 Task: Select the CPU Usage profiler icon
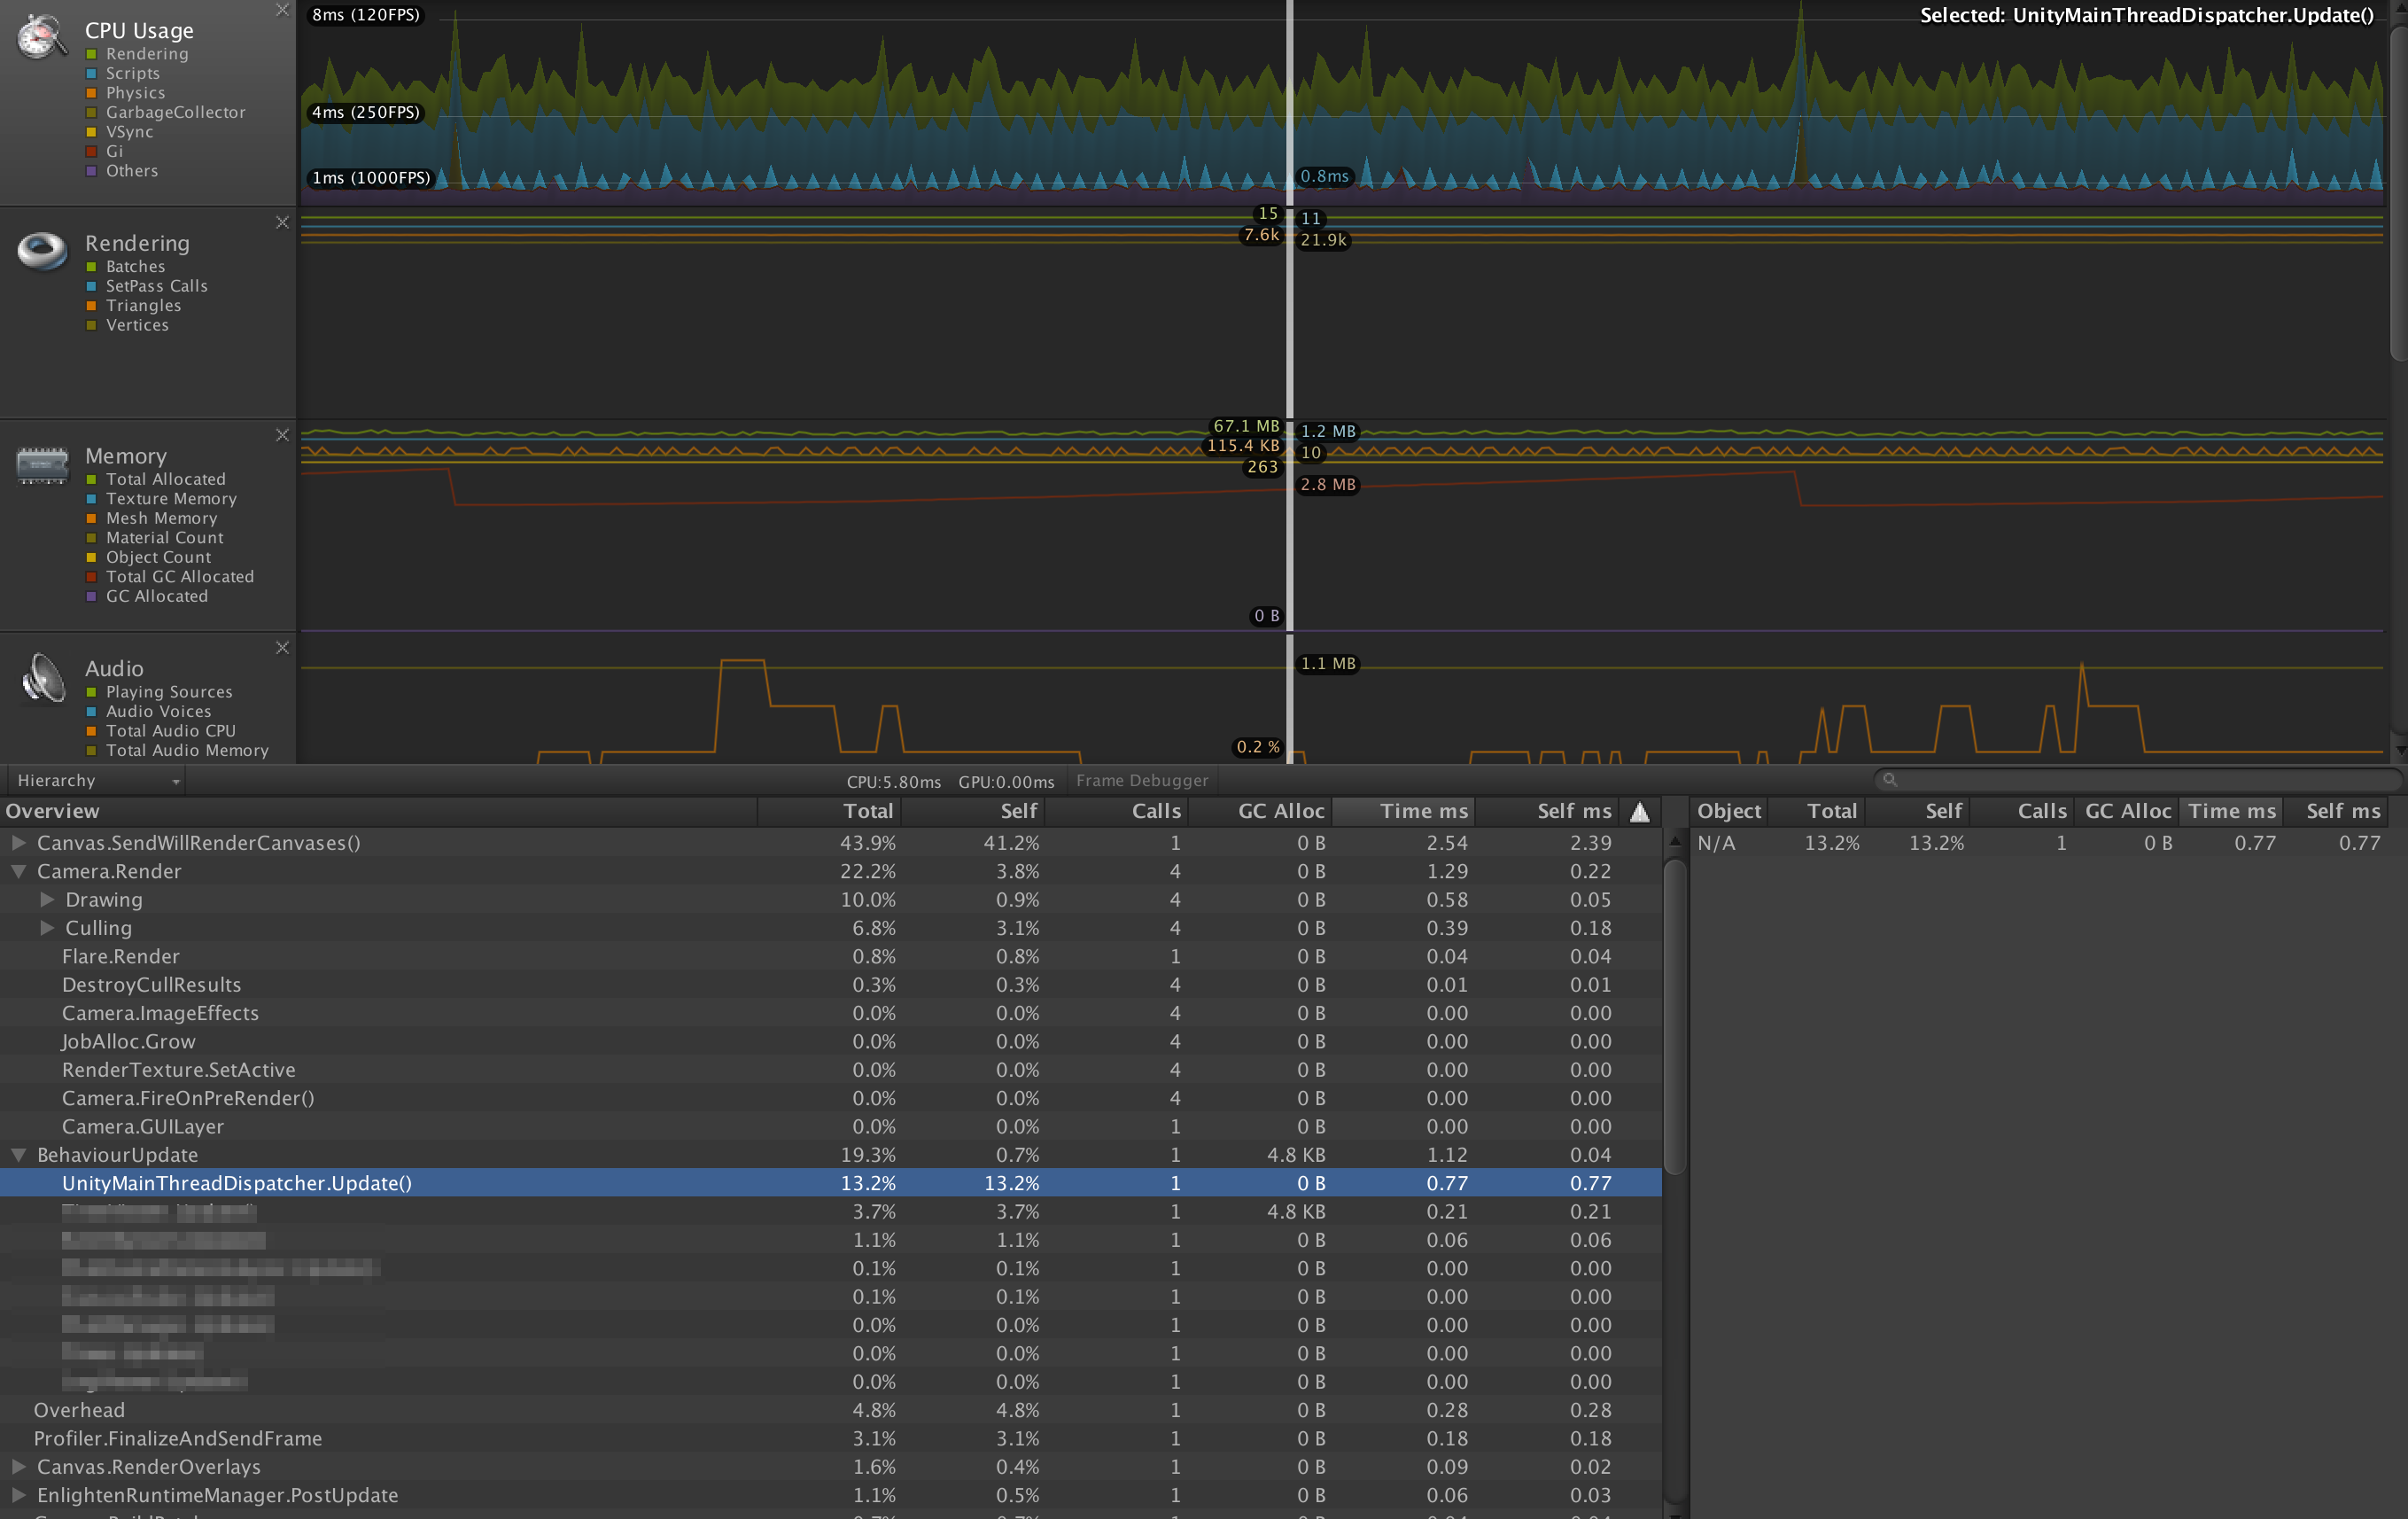tap(43, 37)
